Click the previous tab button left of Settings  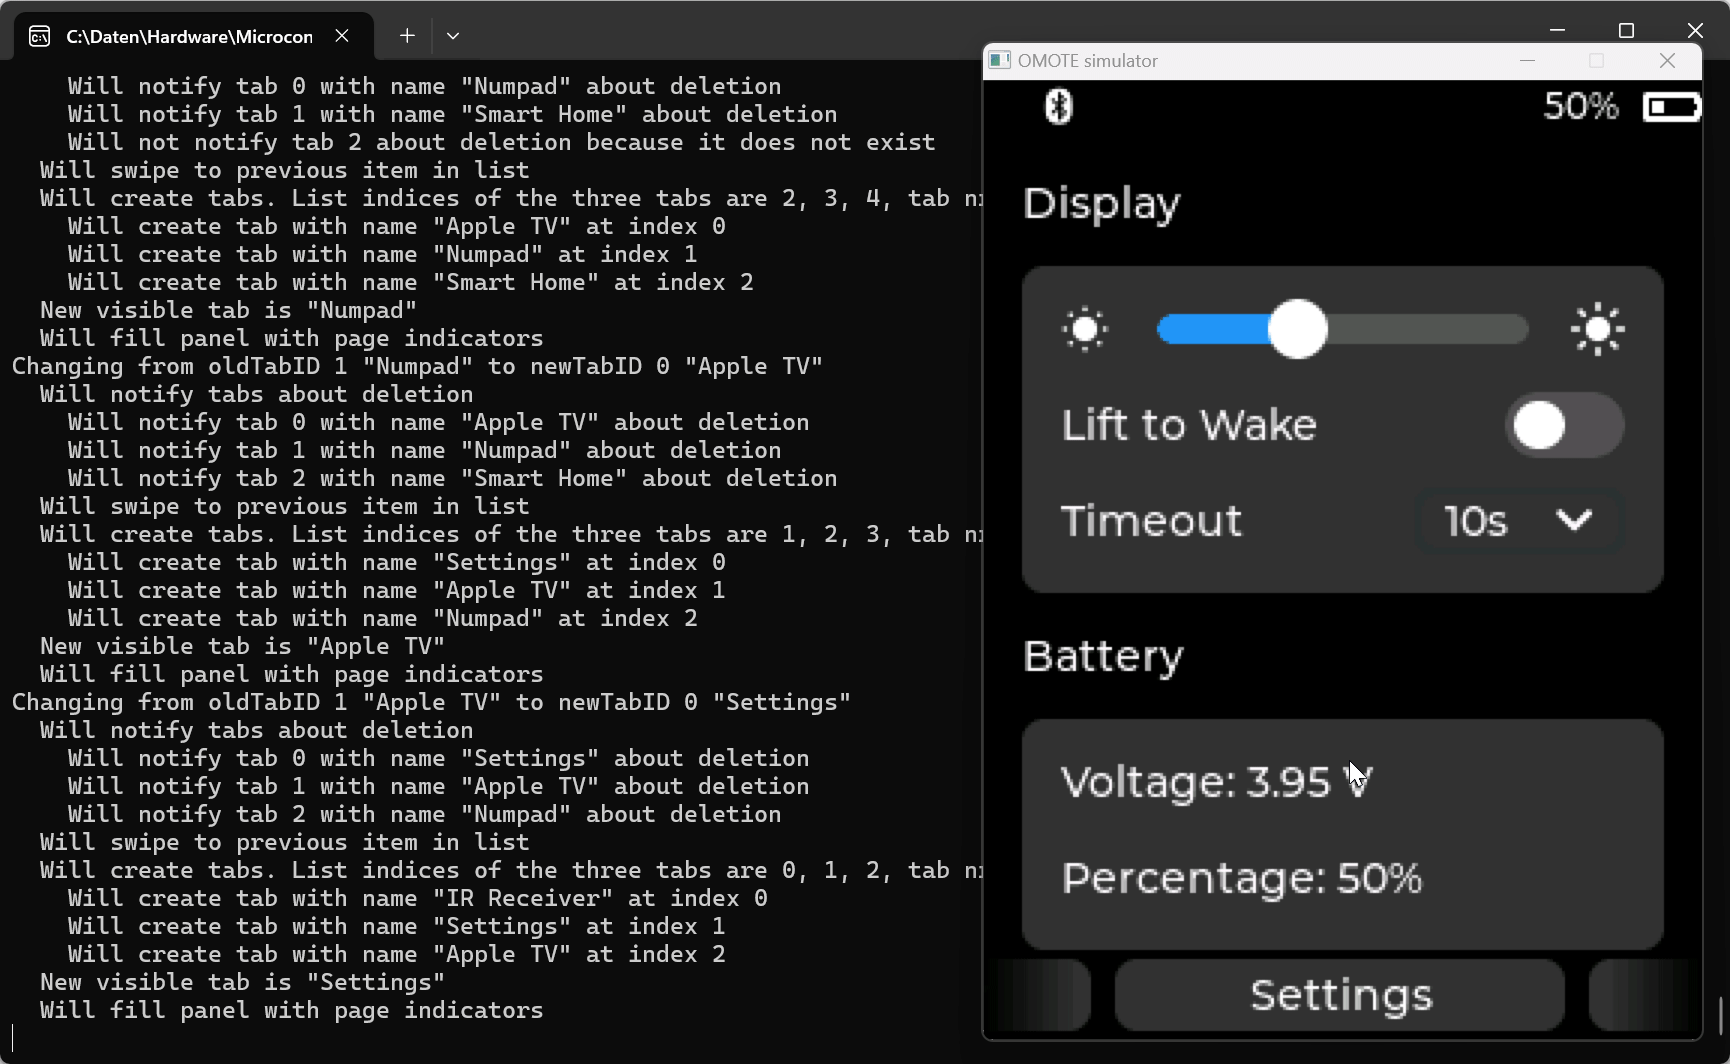[1040, 995]
